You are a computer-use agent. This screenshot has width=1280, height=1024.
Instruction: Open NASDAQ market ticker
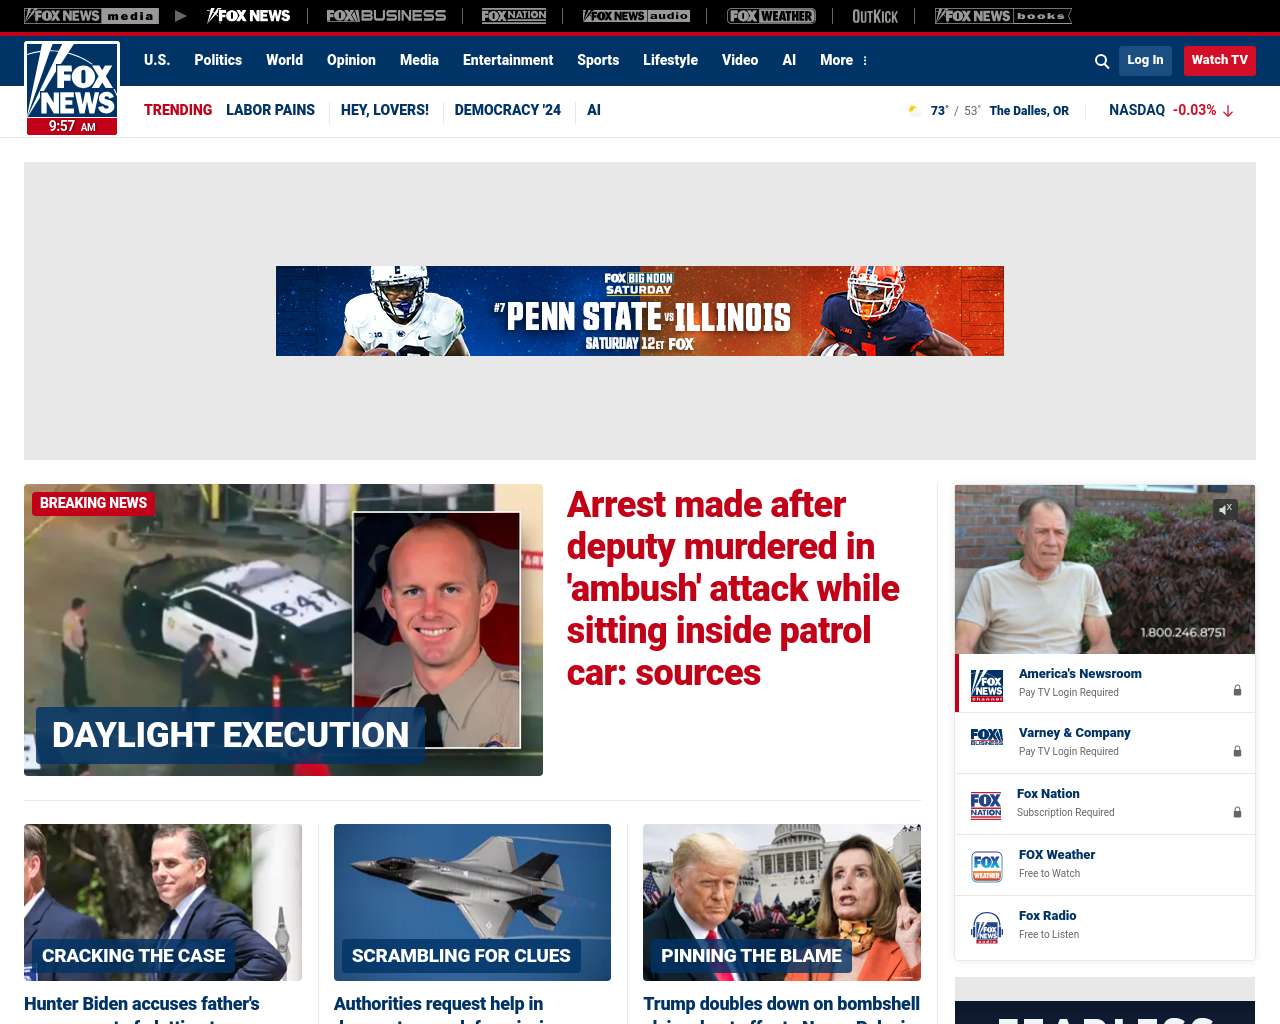(x=1171, y=110)
